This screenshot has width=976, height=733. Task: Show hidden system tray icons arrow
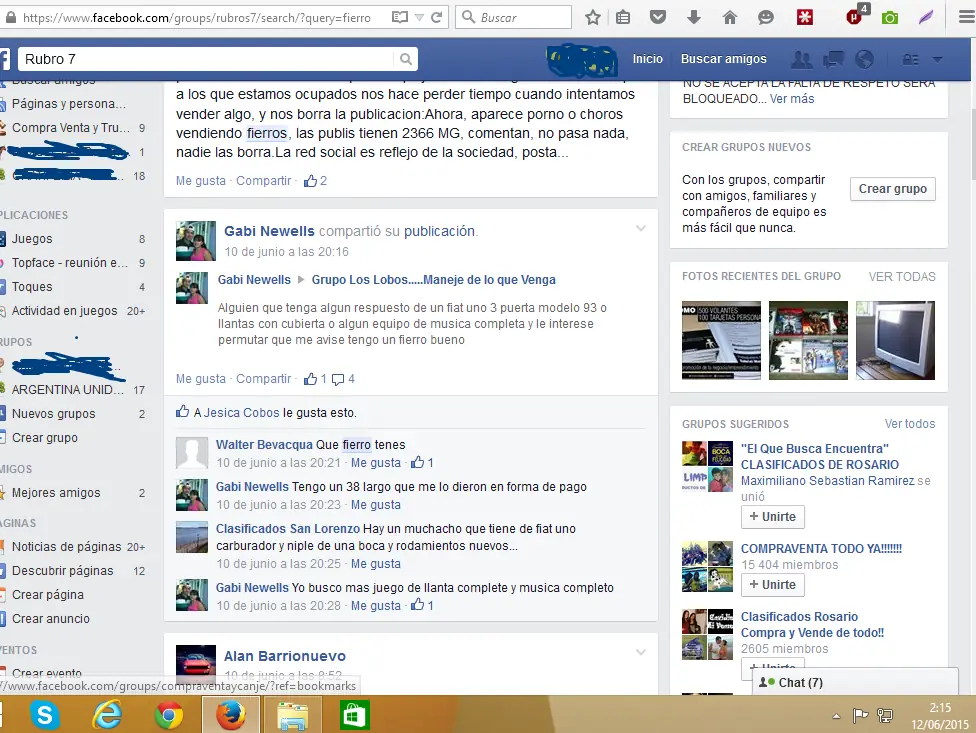point(836,716)
